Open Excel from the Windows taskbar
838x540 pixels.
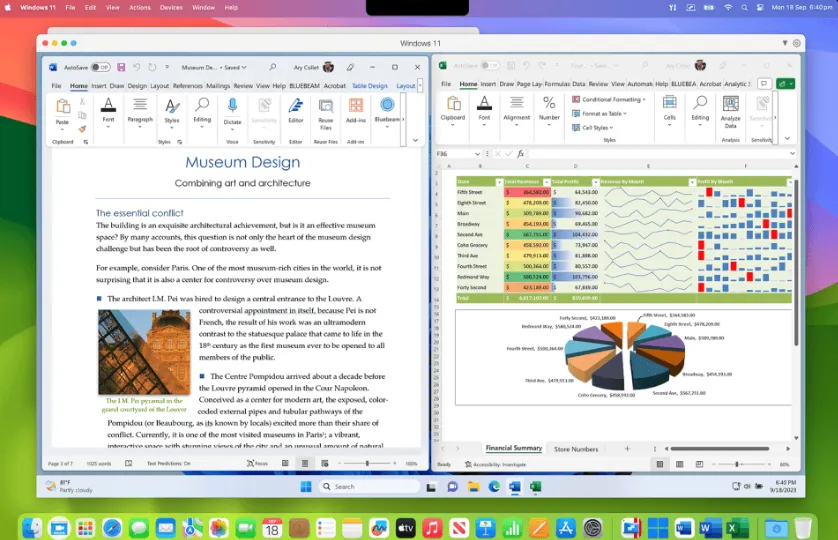click(x=535, y=487)
